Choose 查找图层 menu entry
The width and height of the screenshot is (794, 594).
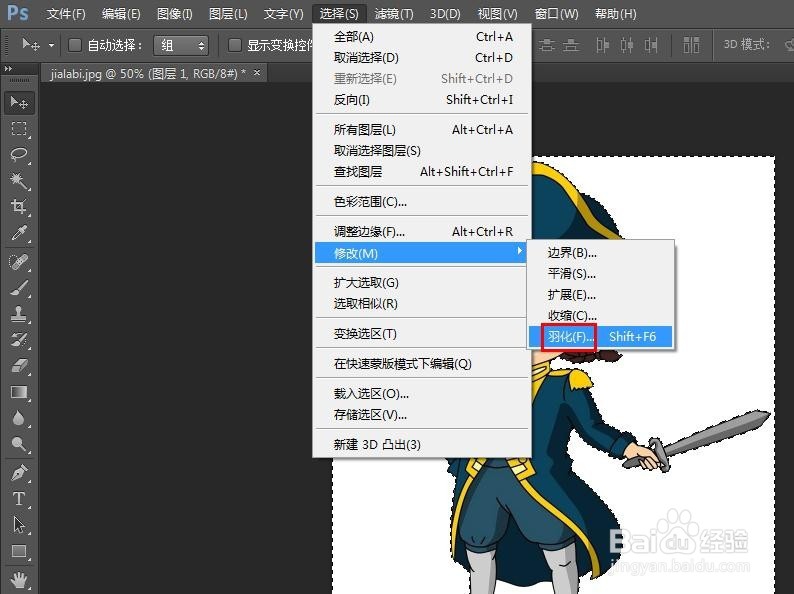click(422, 172)
